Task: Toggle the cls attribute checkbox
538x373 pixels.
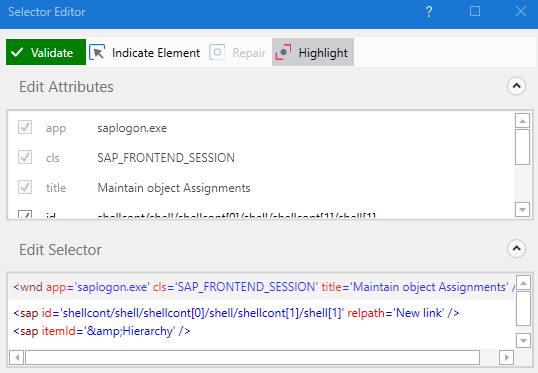Action: click(25, 157)
